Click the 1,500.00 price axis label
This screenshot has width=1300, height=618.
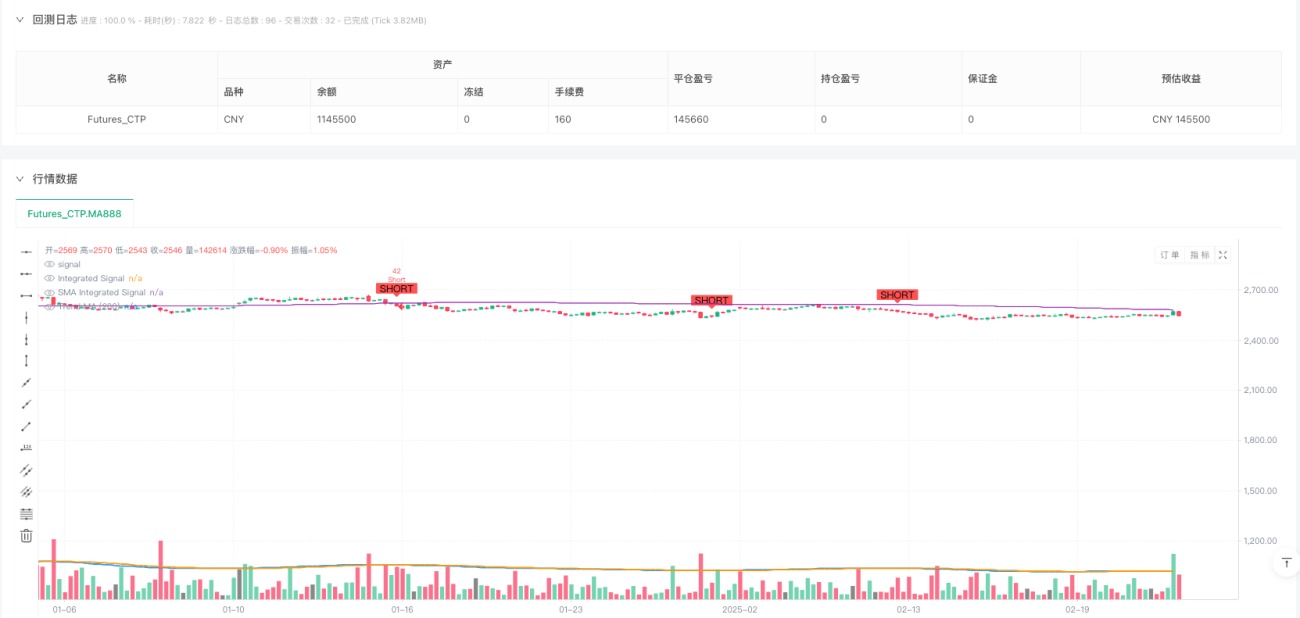coord(1261,490)
